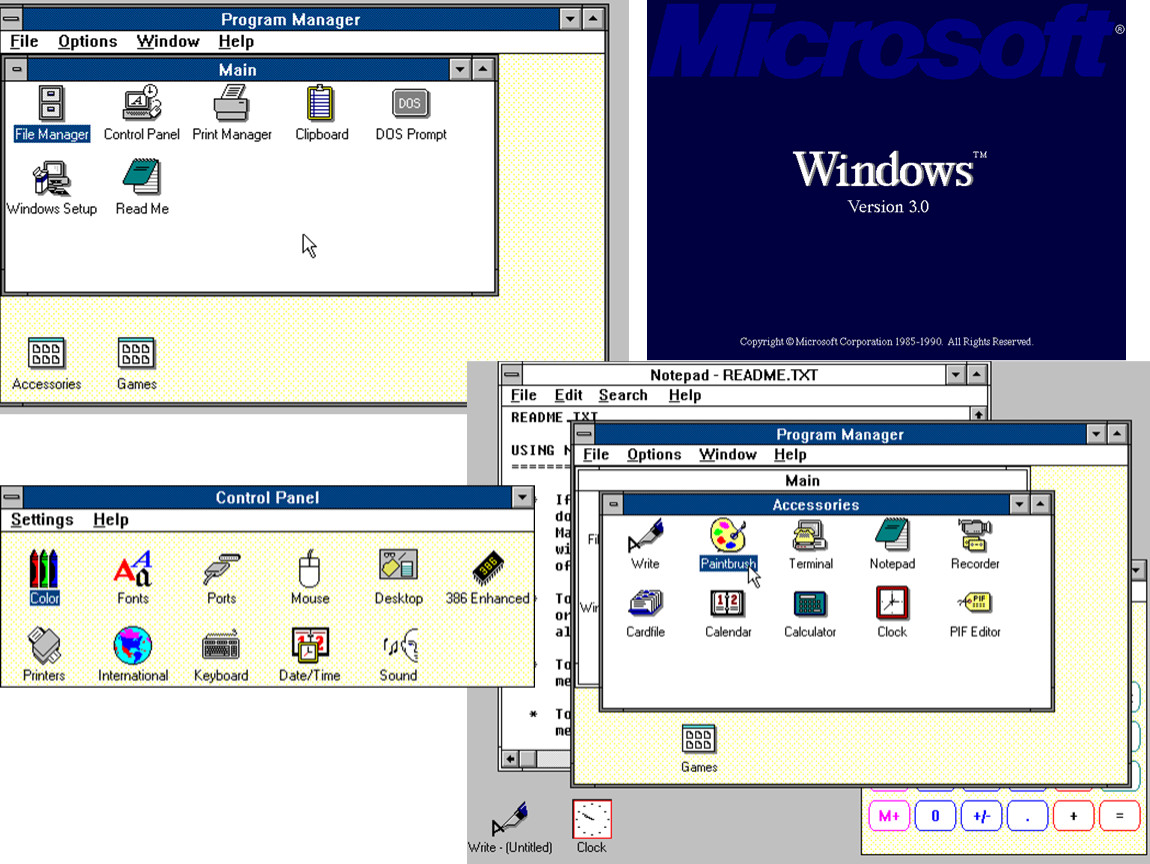Open Color settings in Control Panel
The width and height of the screenshot is (1150, 864).
(44, 577)
